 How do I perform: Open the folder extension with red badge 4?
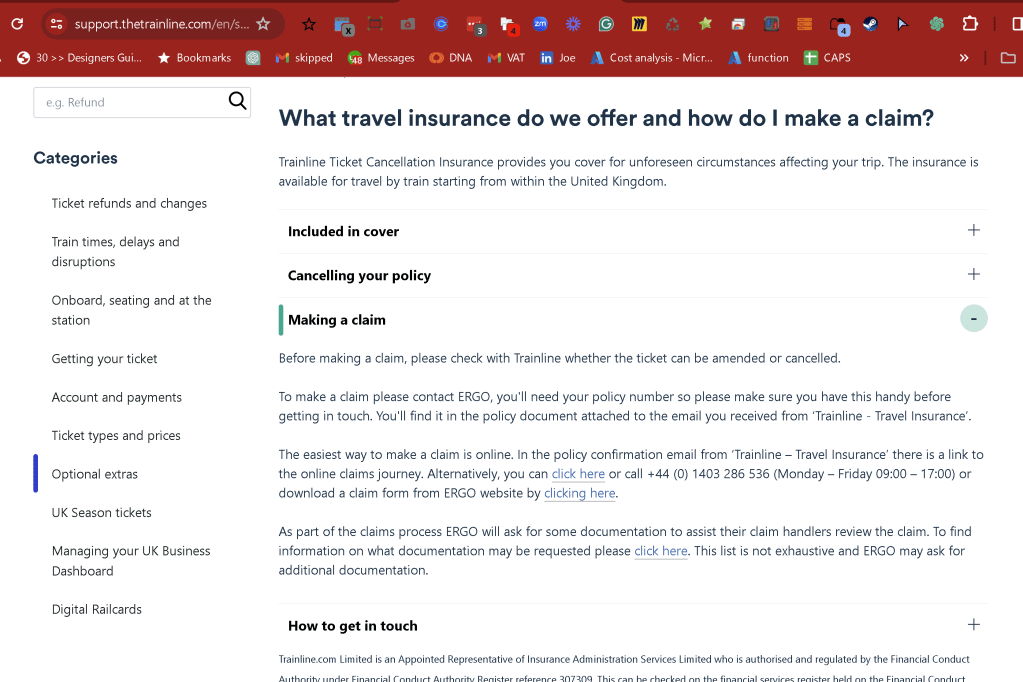pyautogui.click(x=508, y=25)
